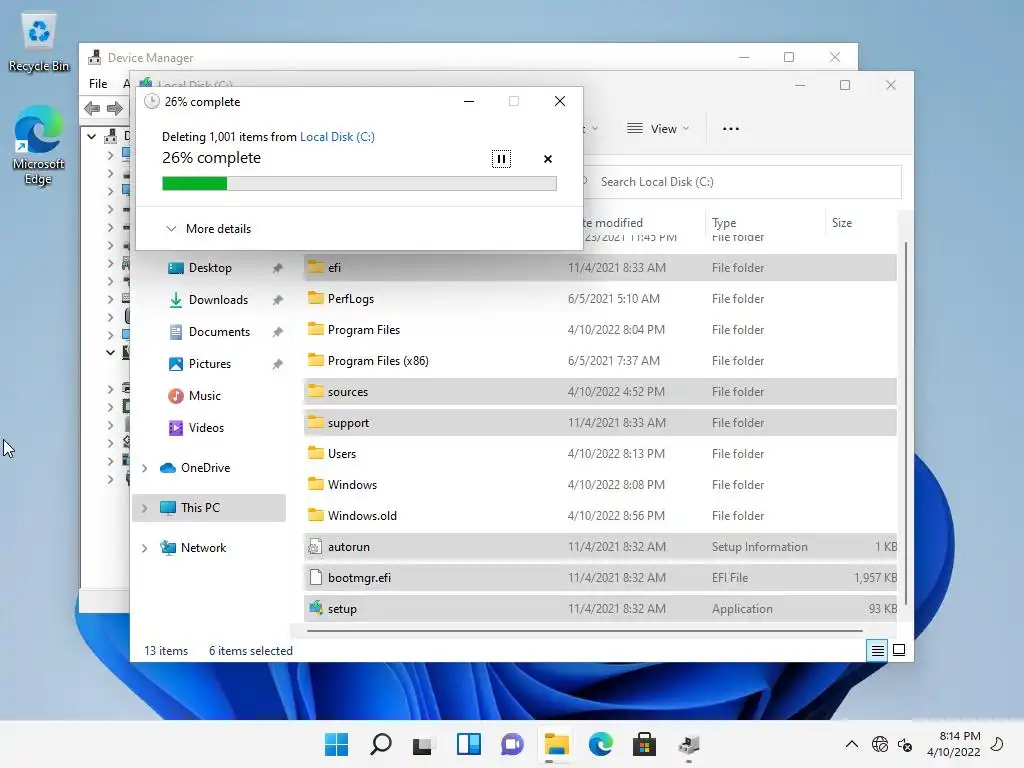Open File menu in Device Manager
This screenshot has height=768, width=1024.
[98, 84]
